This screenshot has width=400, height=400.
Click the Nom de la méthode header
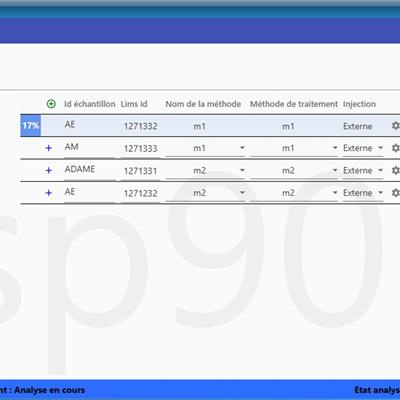(203, 104)
